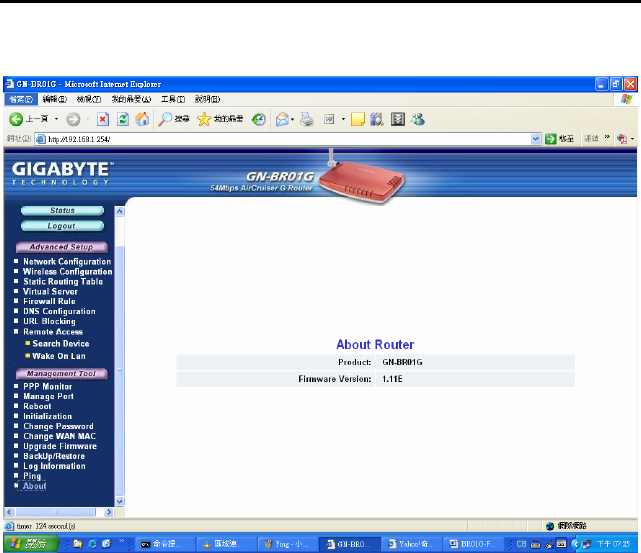Click the Logout button
Viewport: 641px width, 553px height.
(62, 226)
